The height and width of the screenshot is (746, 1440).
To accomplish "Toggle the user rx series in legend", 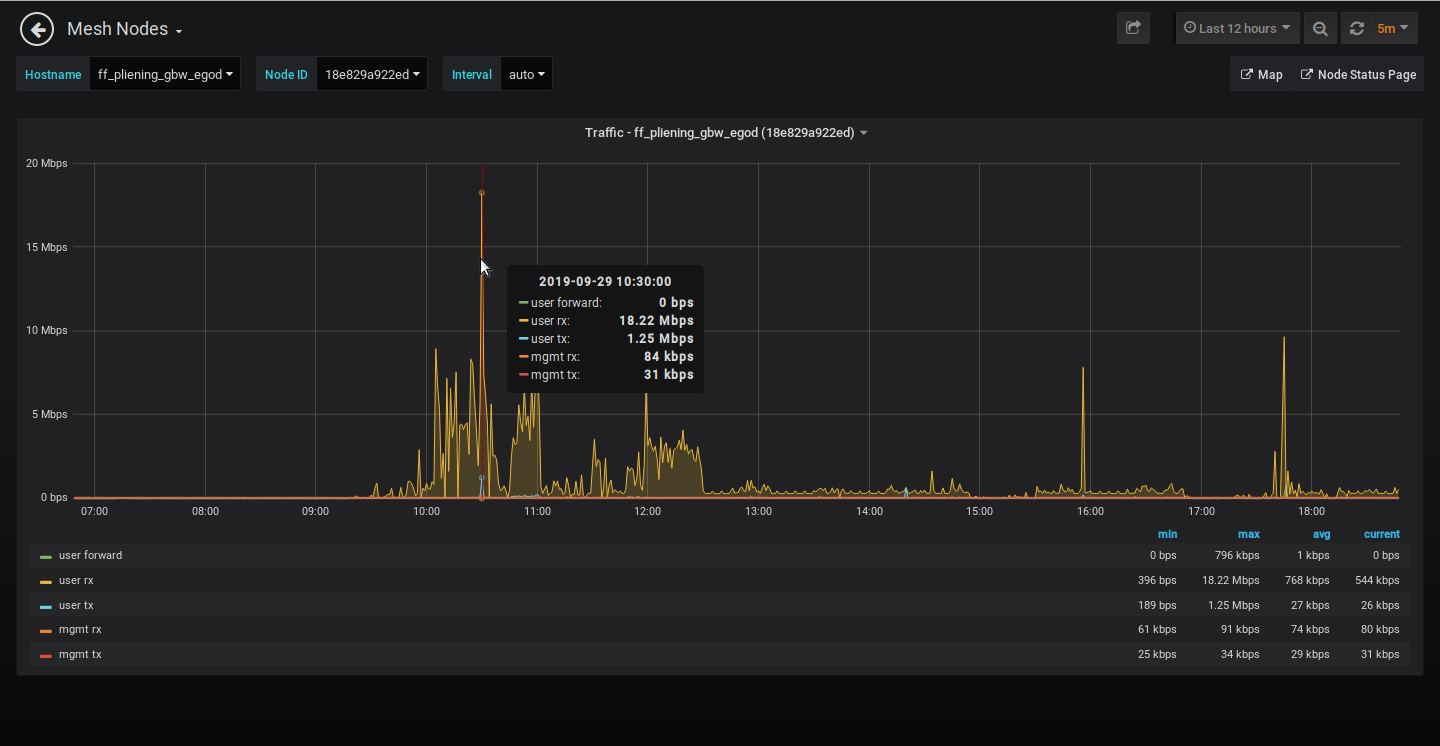I will [76, 581].
